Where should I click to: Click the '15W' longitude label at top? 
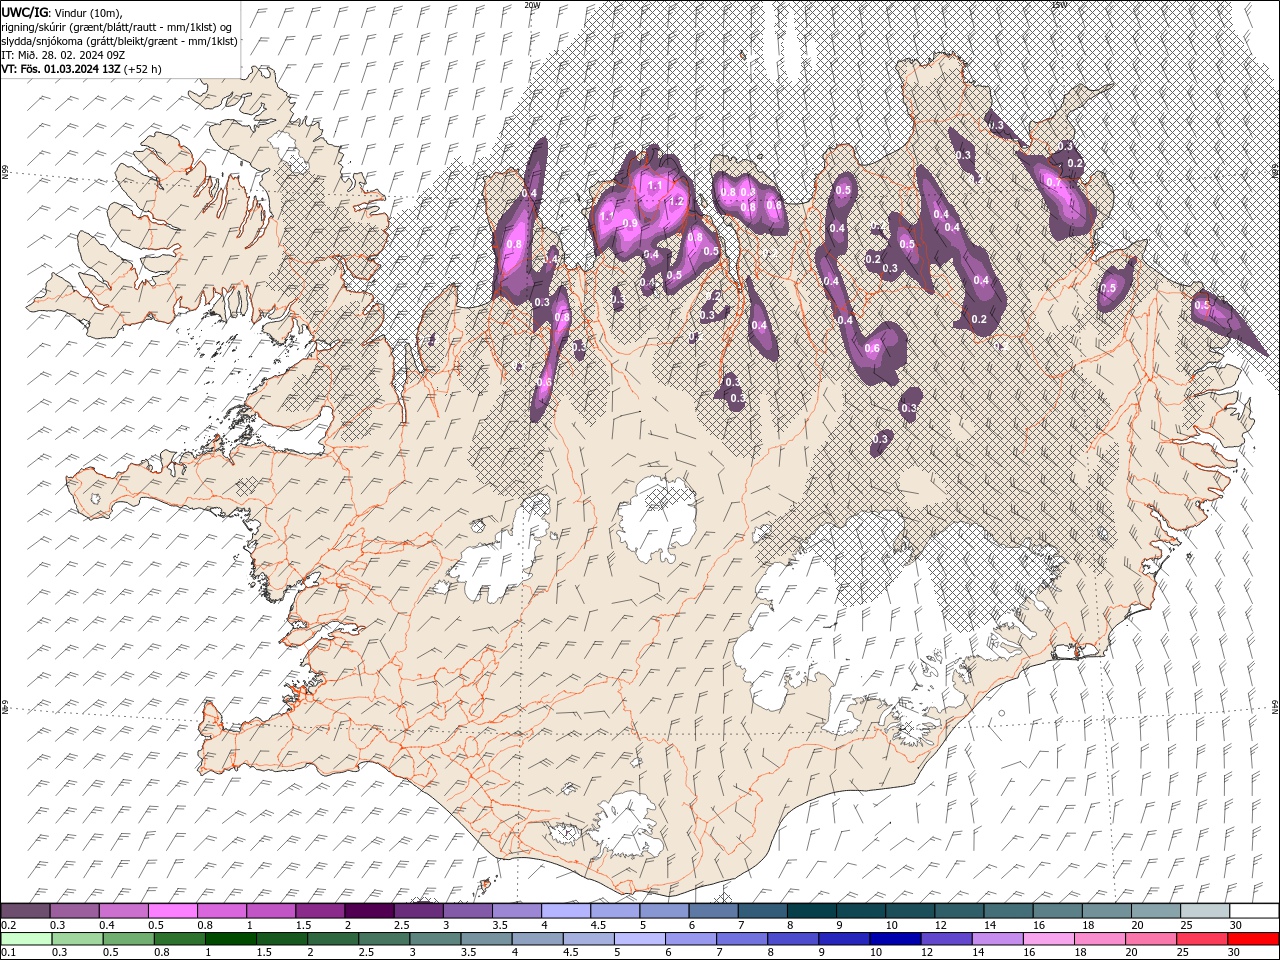(1059, 5)
